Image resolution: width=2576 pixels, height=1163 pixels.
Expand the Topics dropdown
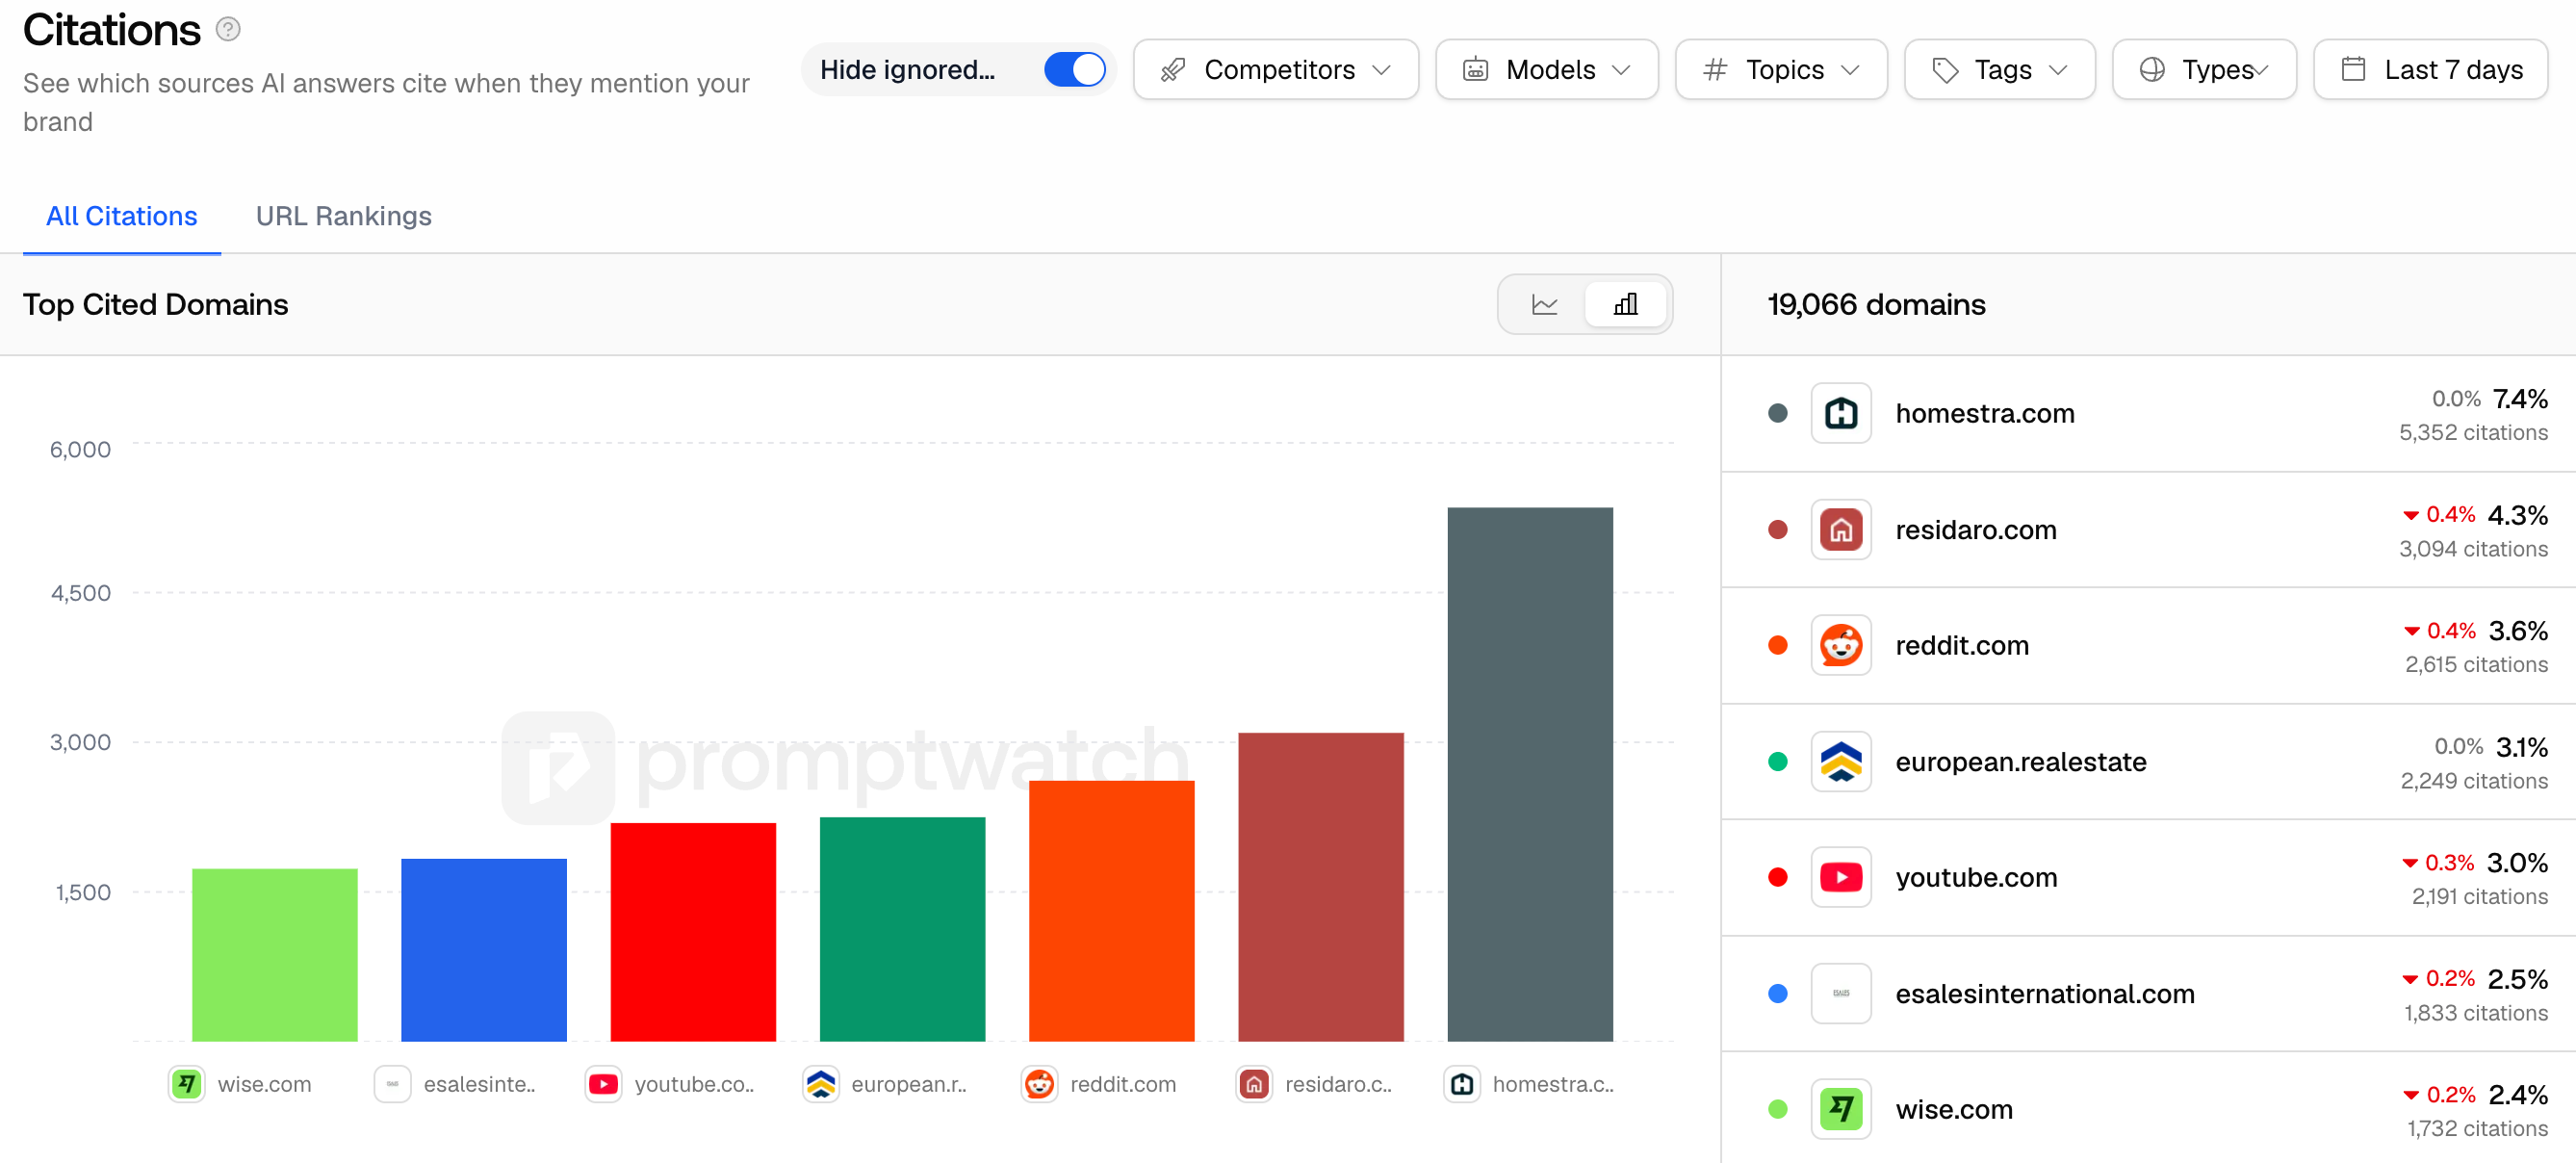(1781, 69)
